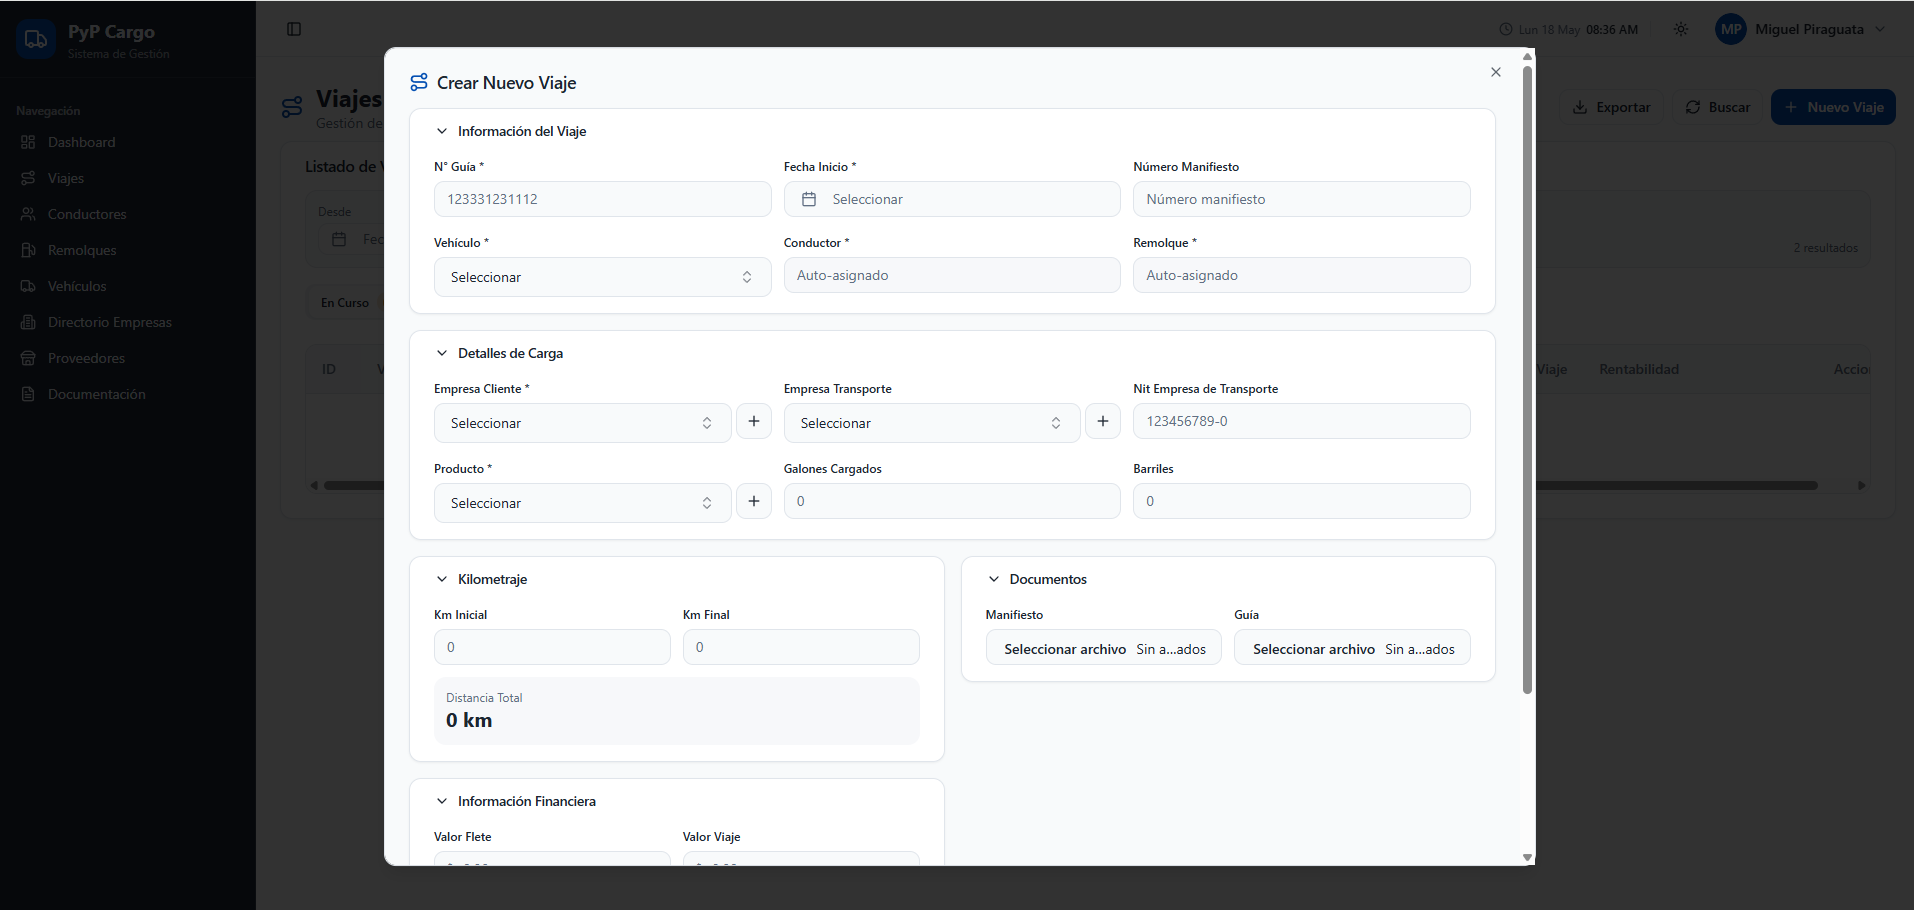
Task: Add new Producto with plus button
Action: [x=754, y=501]
